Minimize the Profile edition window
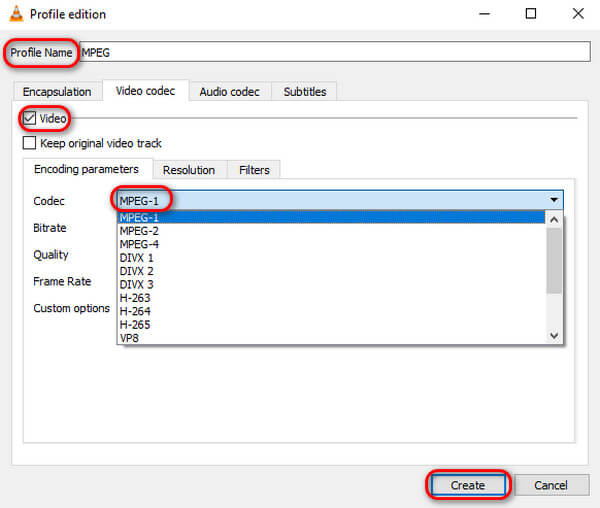This screenshot has width=600, height=508. coord(484,14)
